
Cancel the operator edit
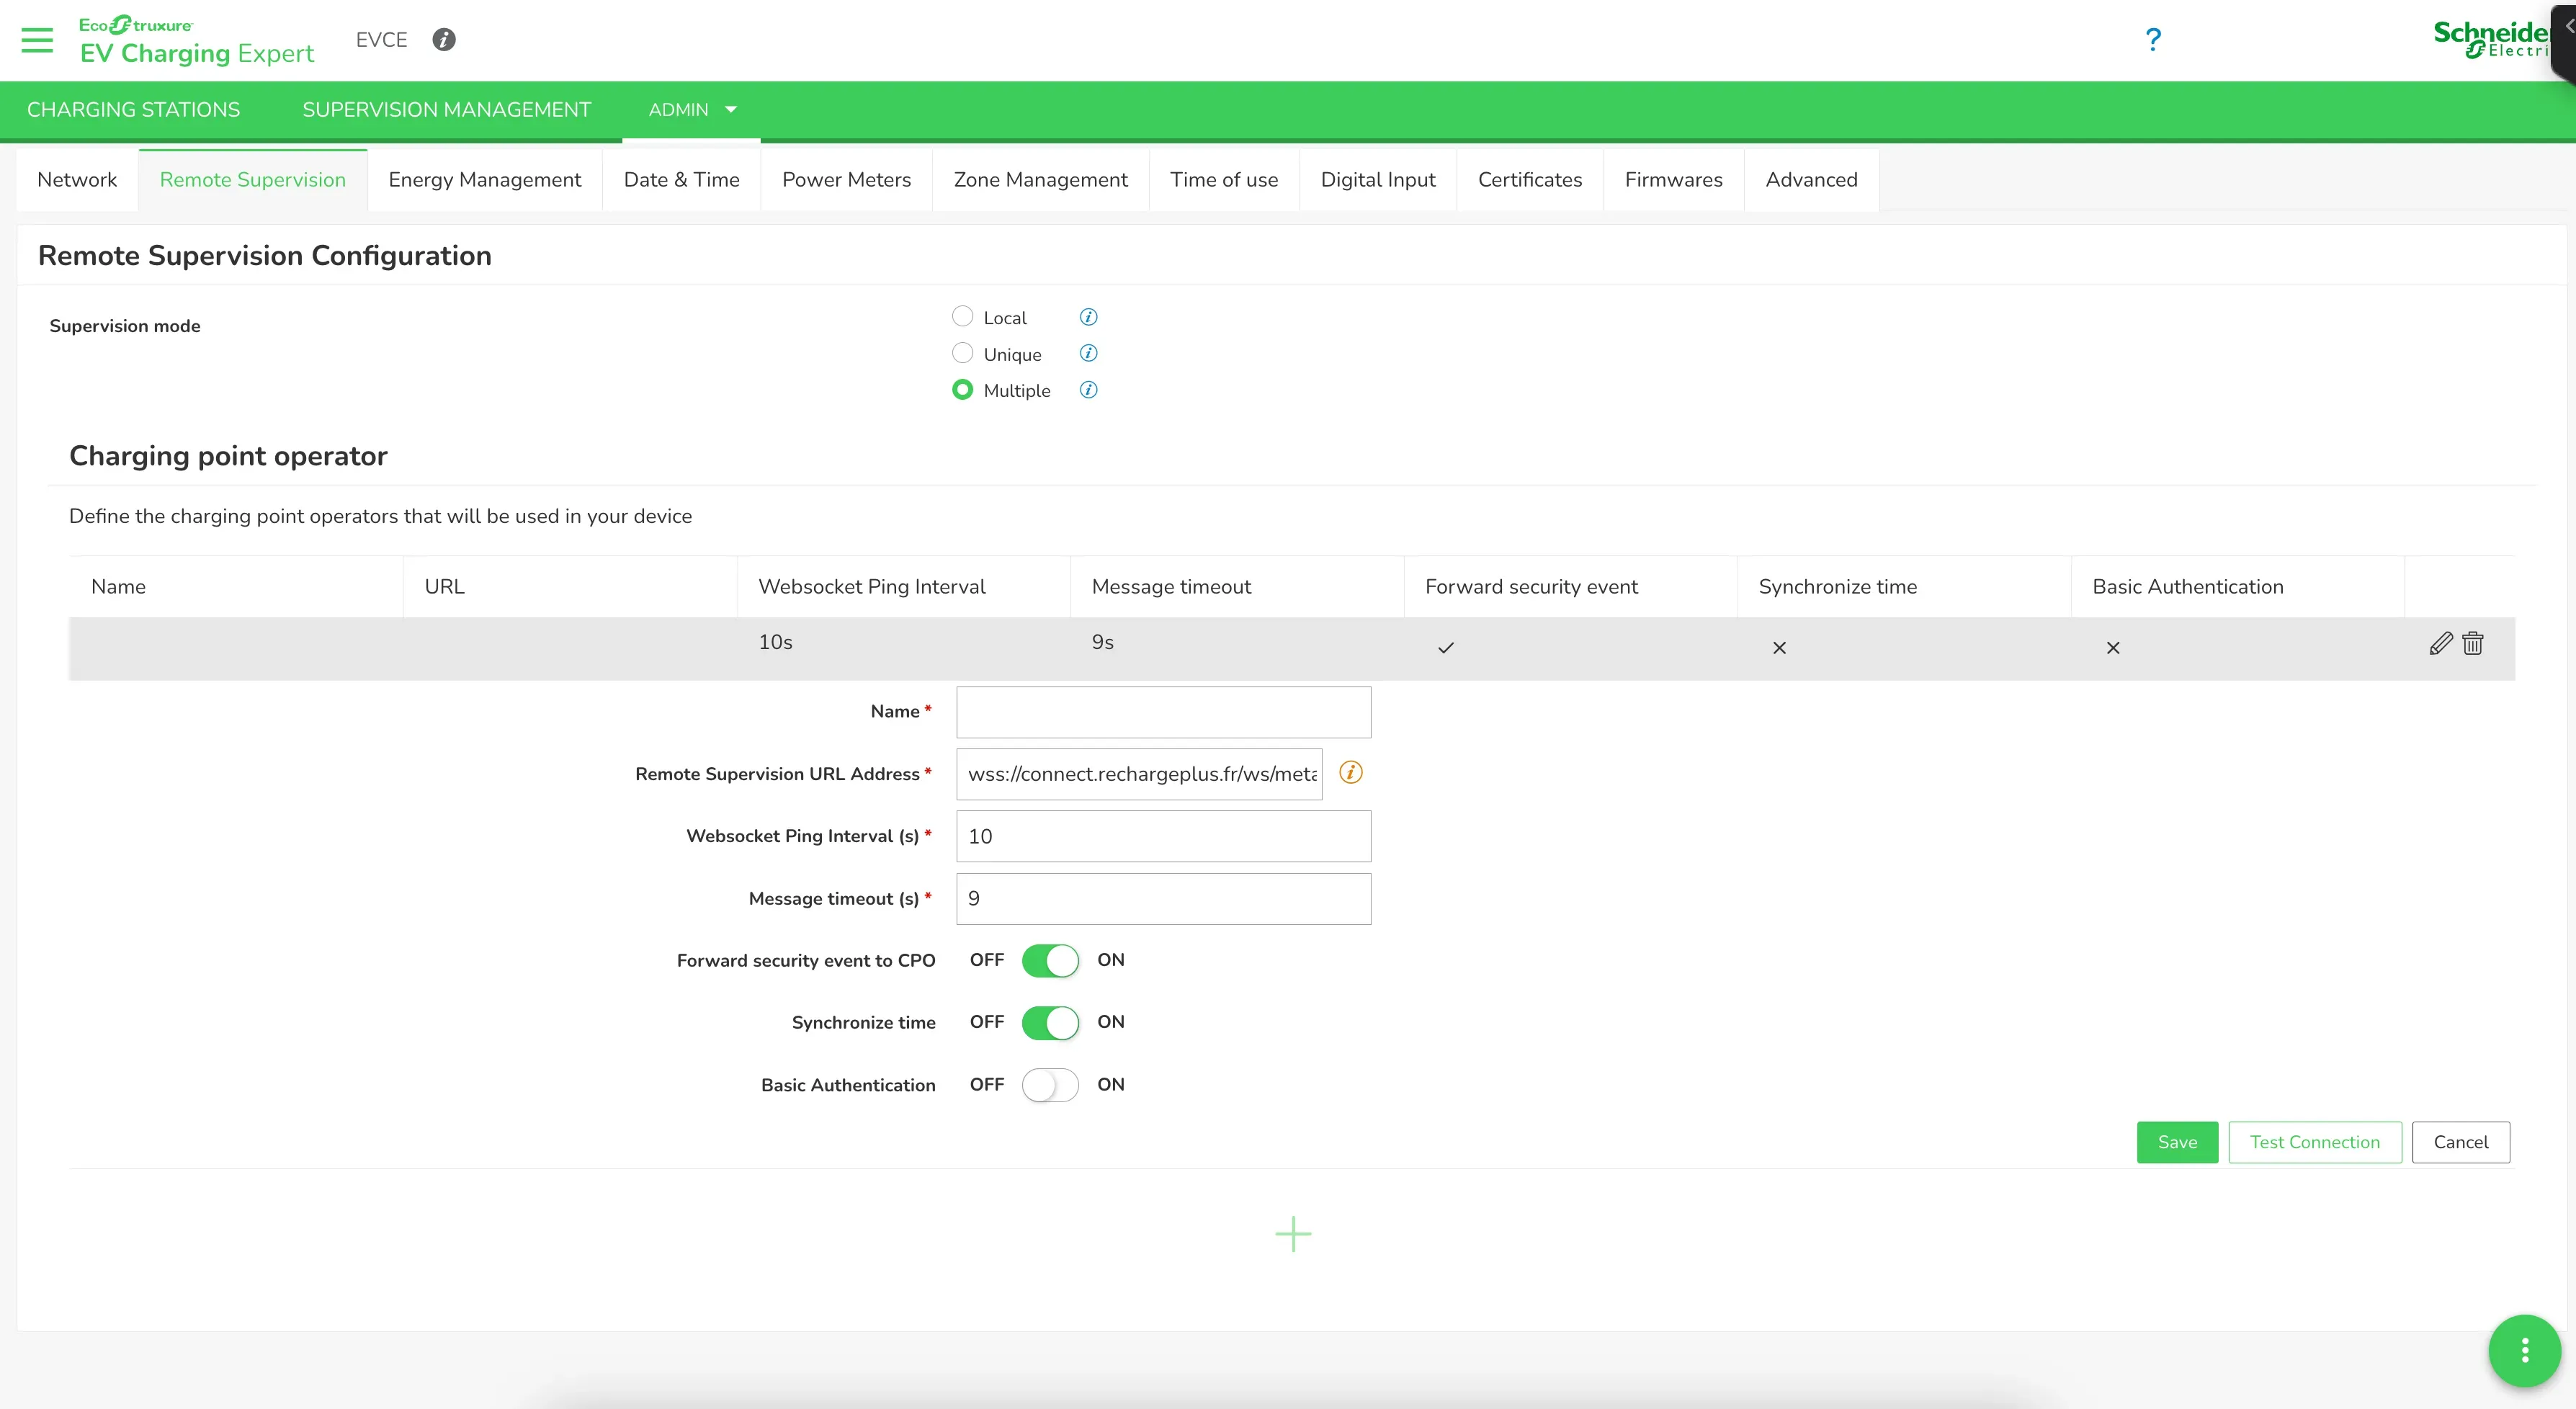(x=2461, y=1142)
